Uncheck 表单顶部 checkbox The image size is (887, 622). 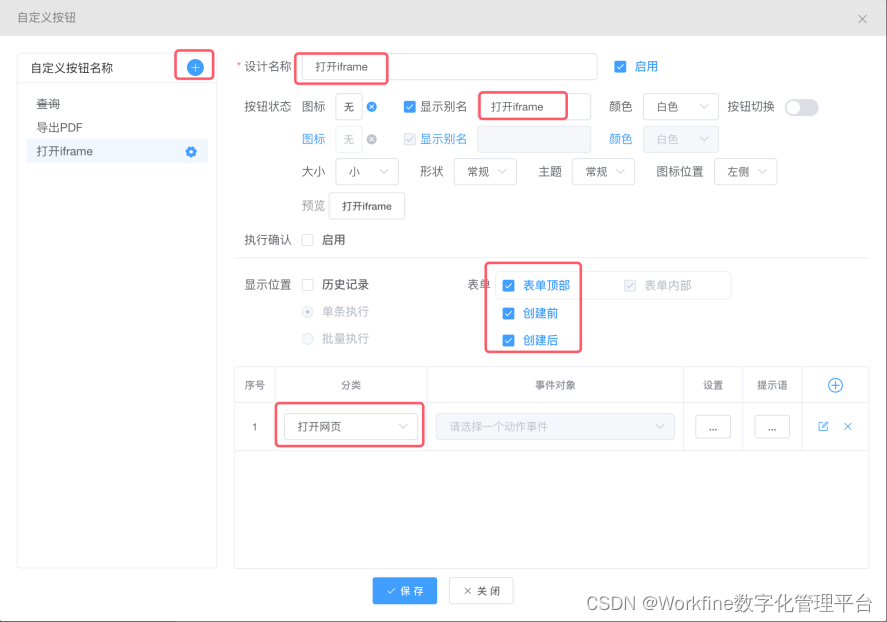[509, 286]
